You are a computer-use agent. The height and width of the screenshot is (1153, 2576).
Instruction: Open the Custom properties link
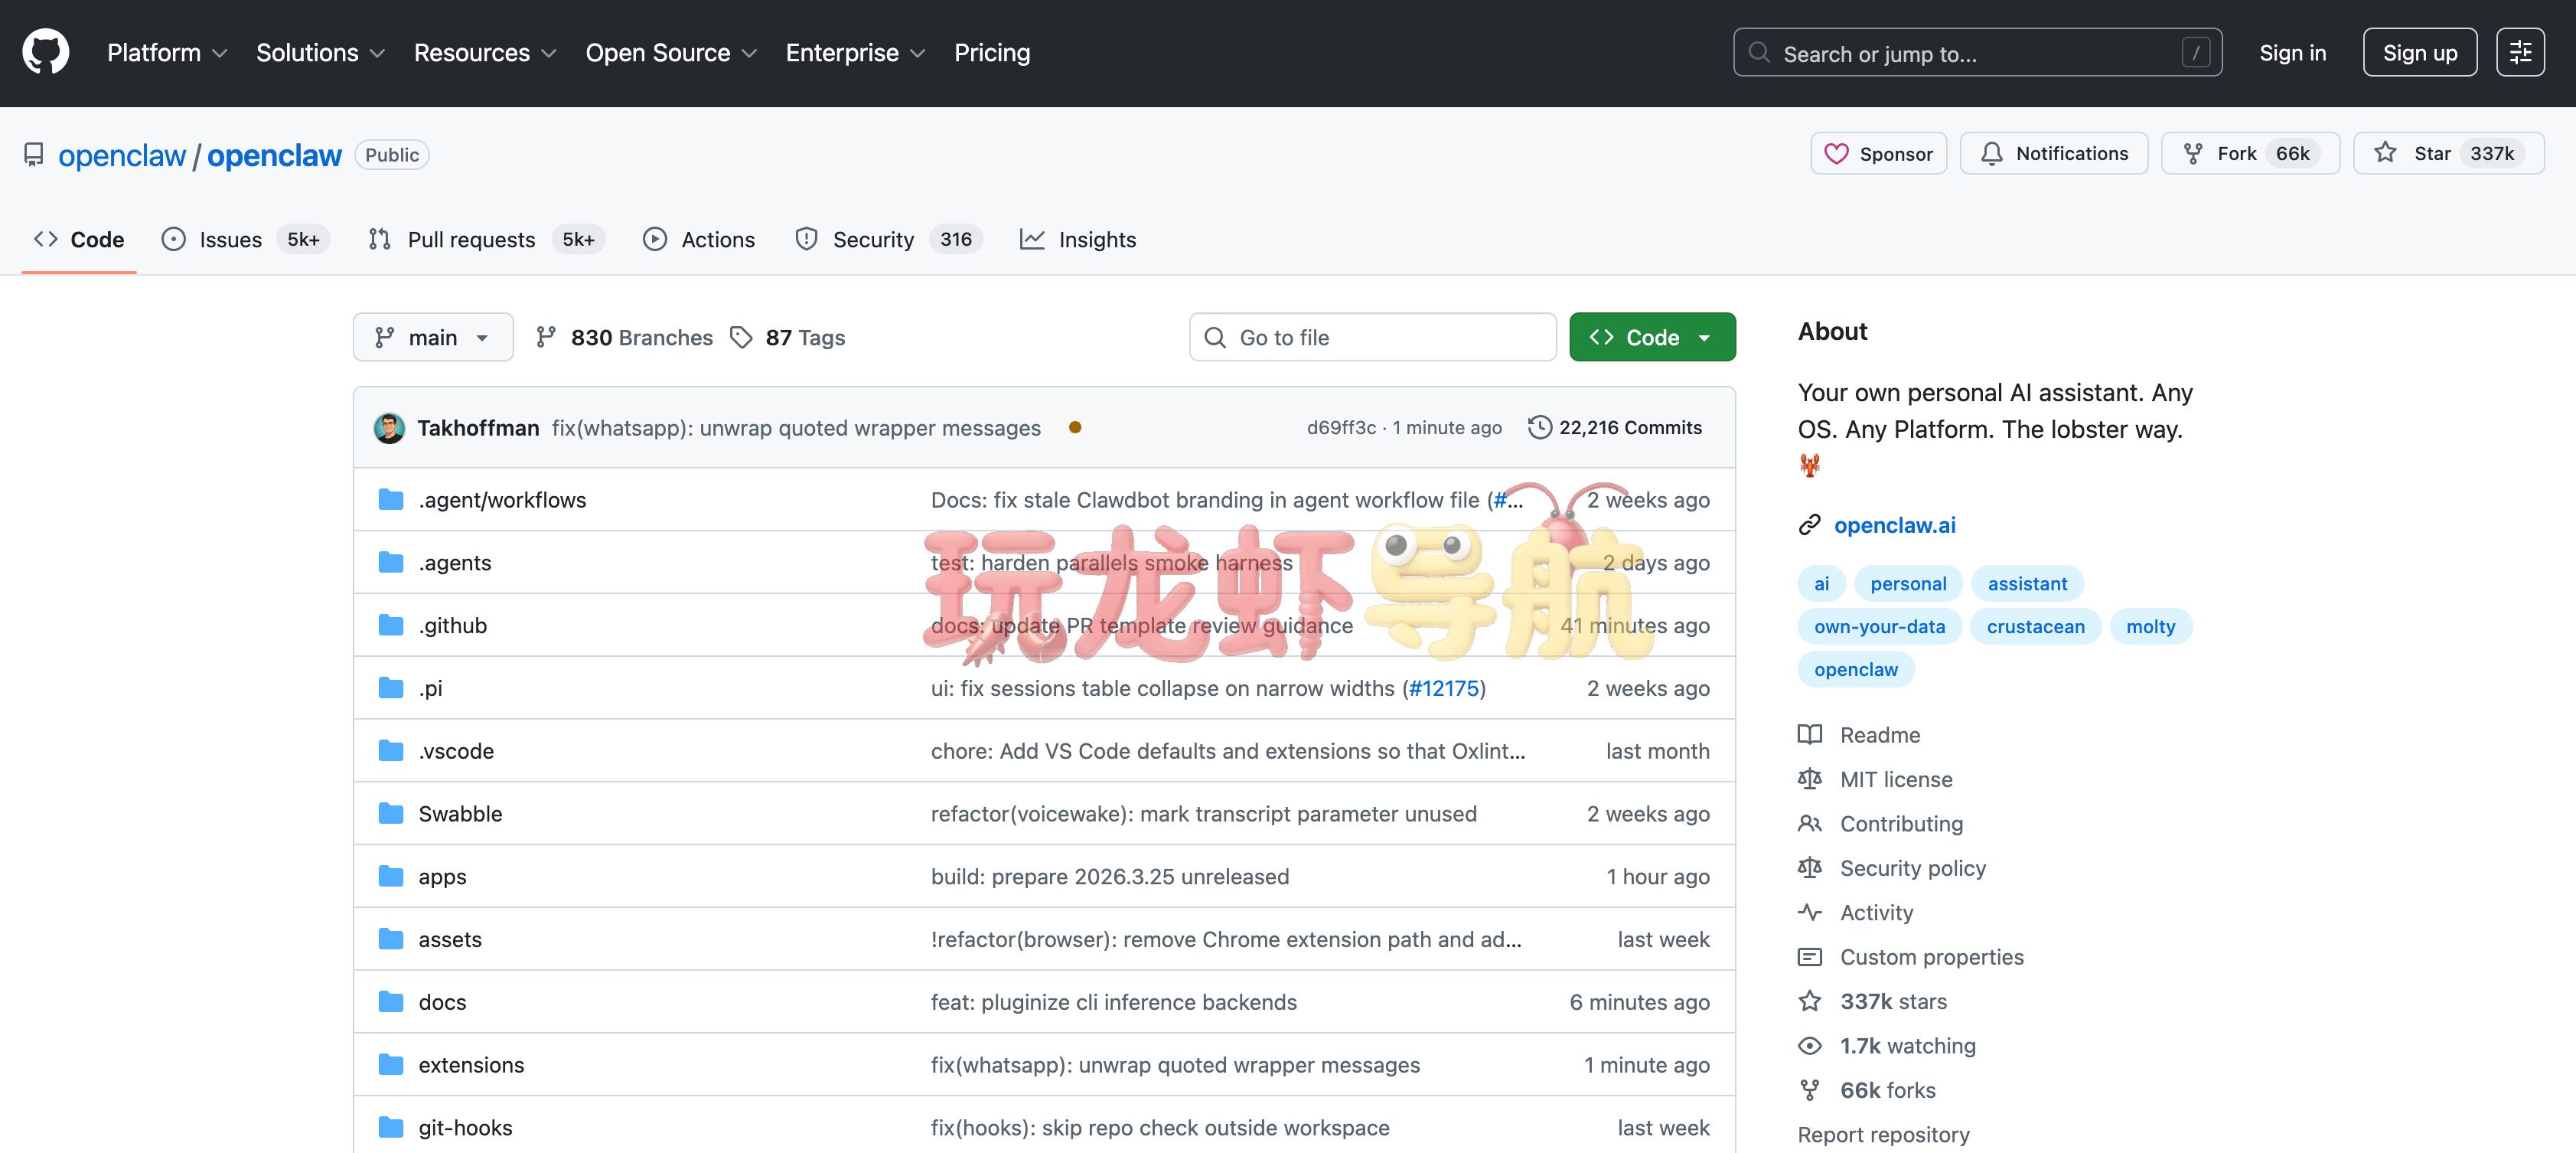tap(1911, 957)
